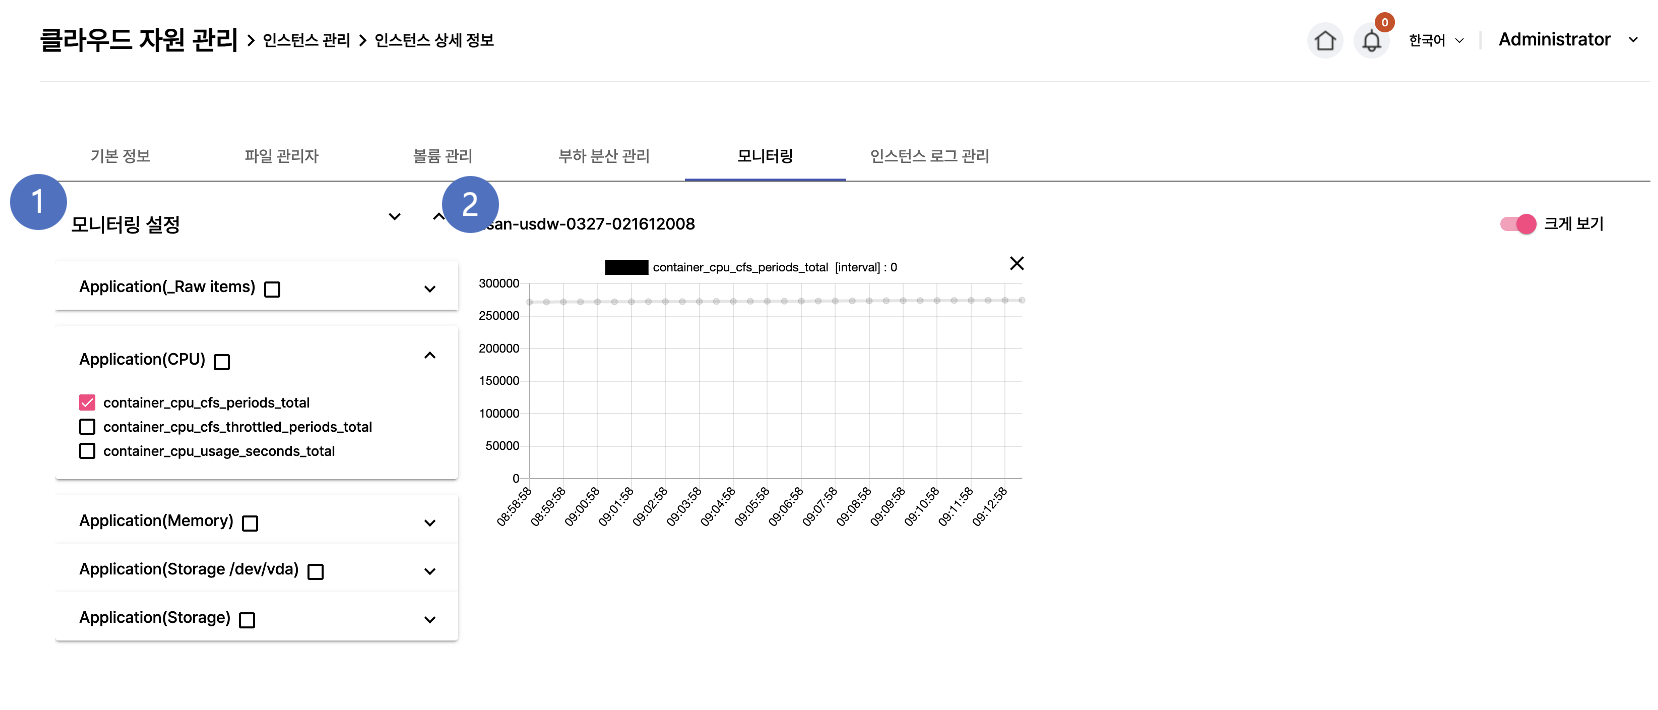Viewport: 1658px width, 710px height.
Task: Toggle the 크게 보기 switch
Action: [x=1517, y=224]
